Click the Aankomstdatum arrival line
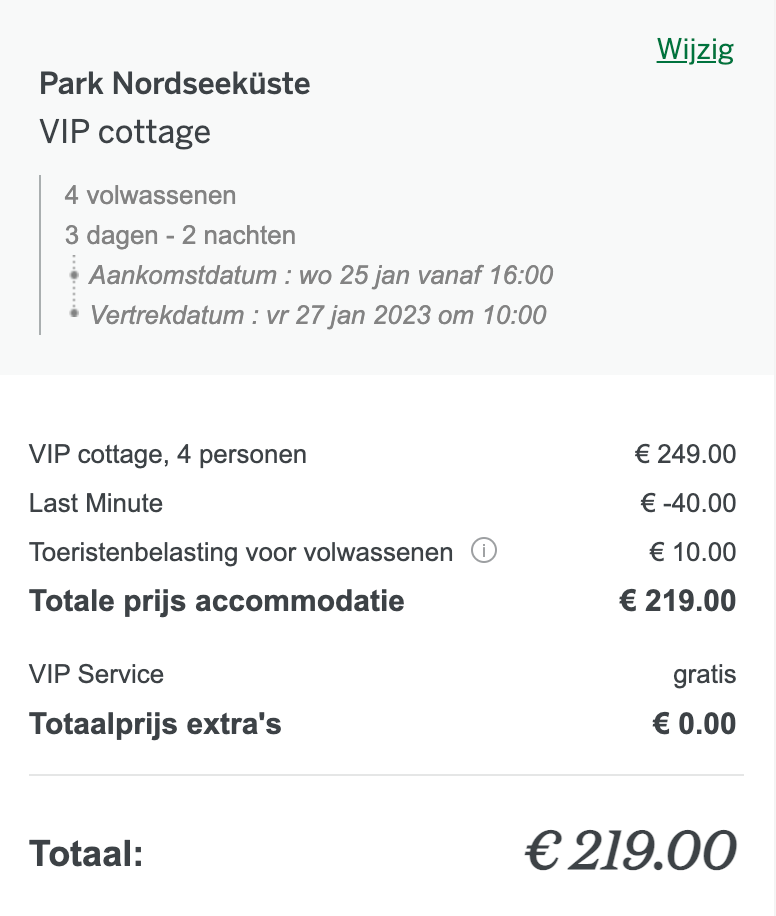Screen dimensions: 776x916 pos(321,275)
